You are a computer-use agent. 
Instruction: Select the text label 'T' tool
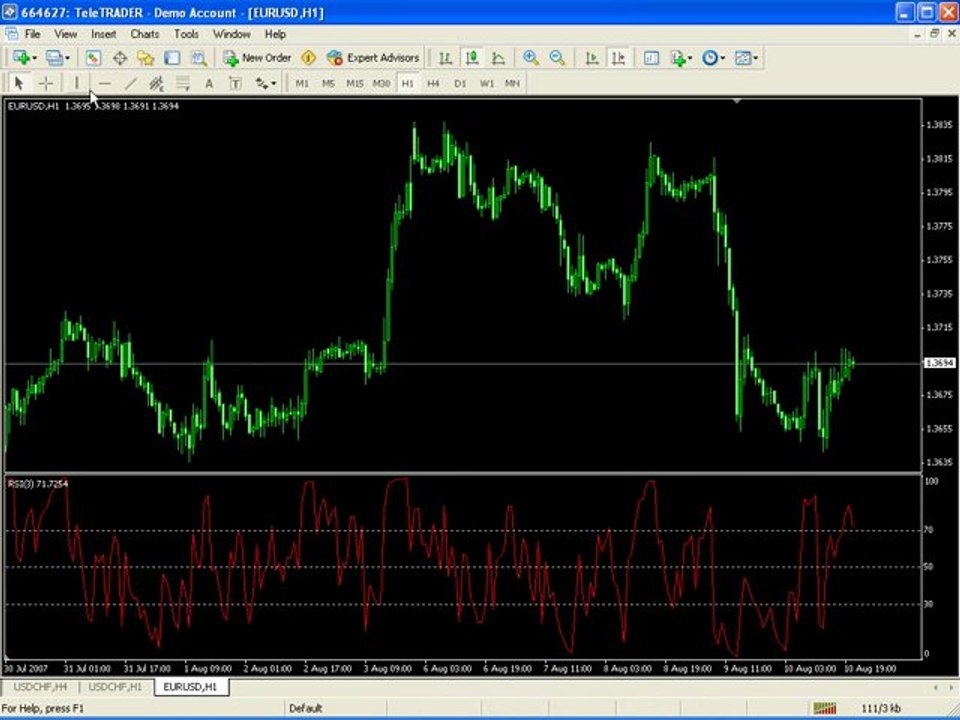(235, 83)
